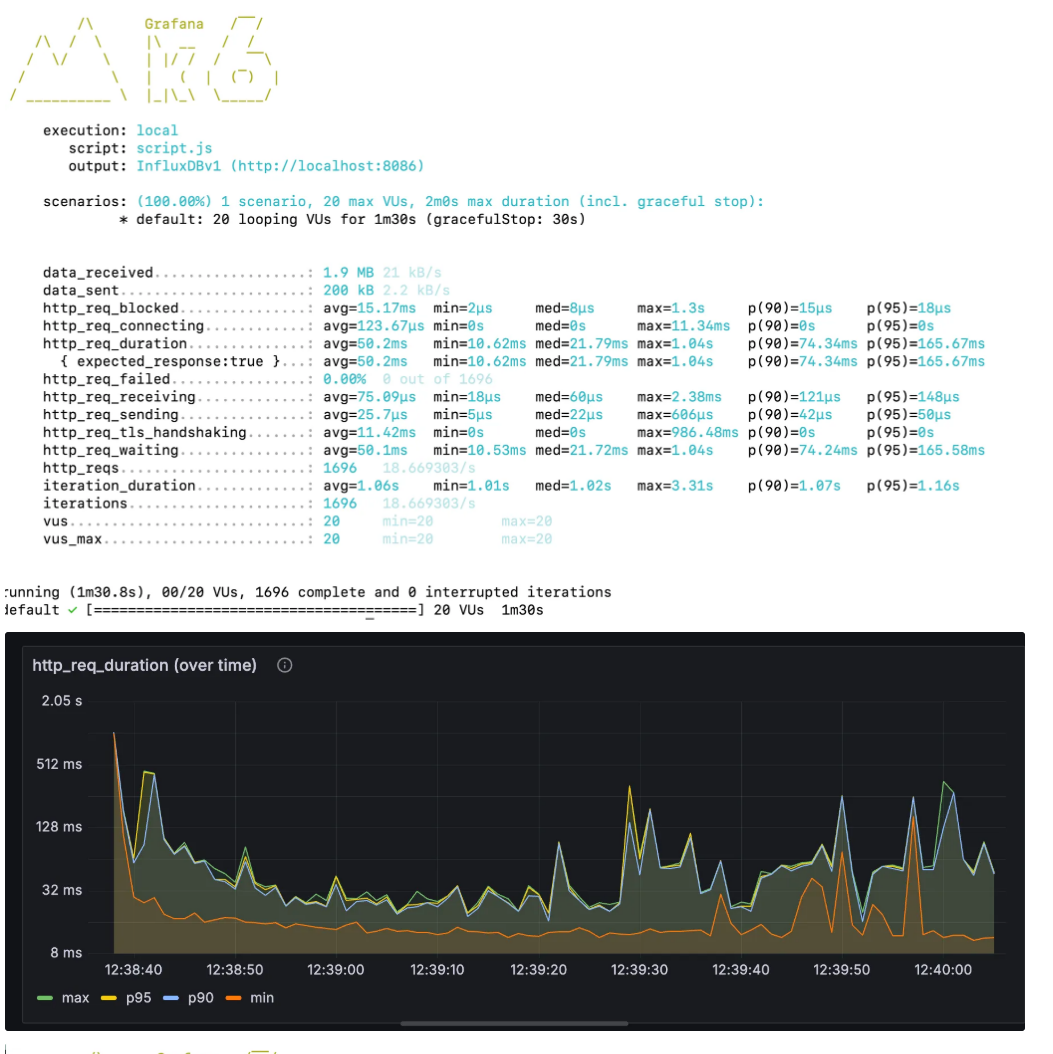The image size is (1053, 1054).
Task: Click http_req_duration p(95)=165.67ms value
Action: tap(925, 343)
